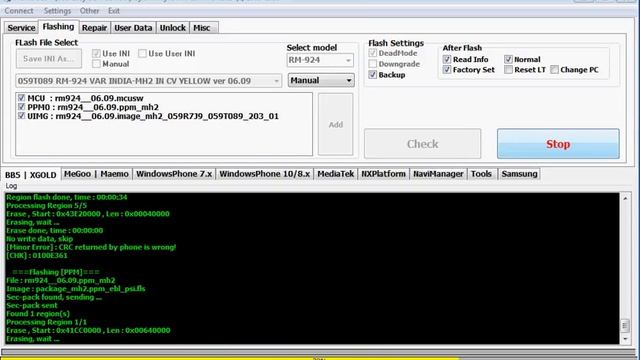Open the Settings menu

click(57, 11)
